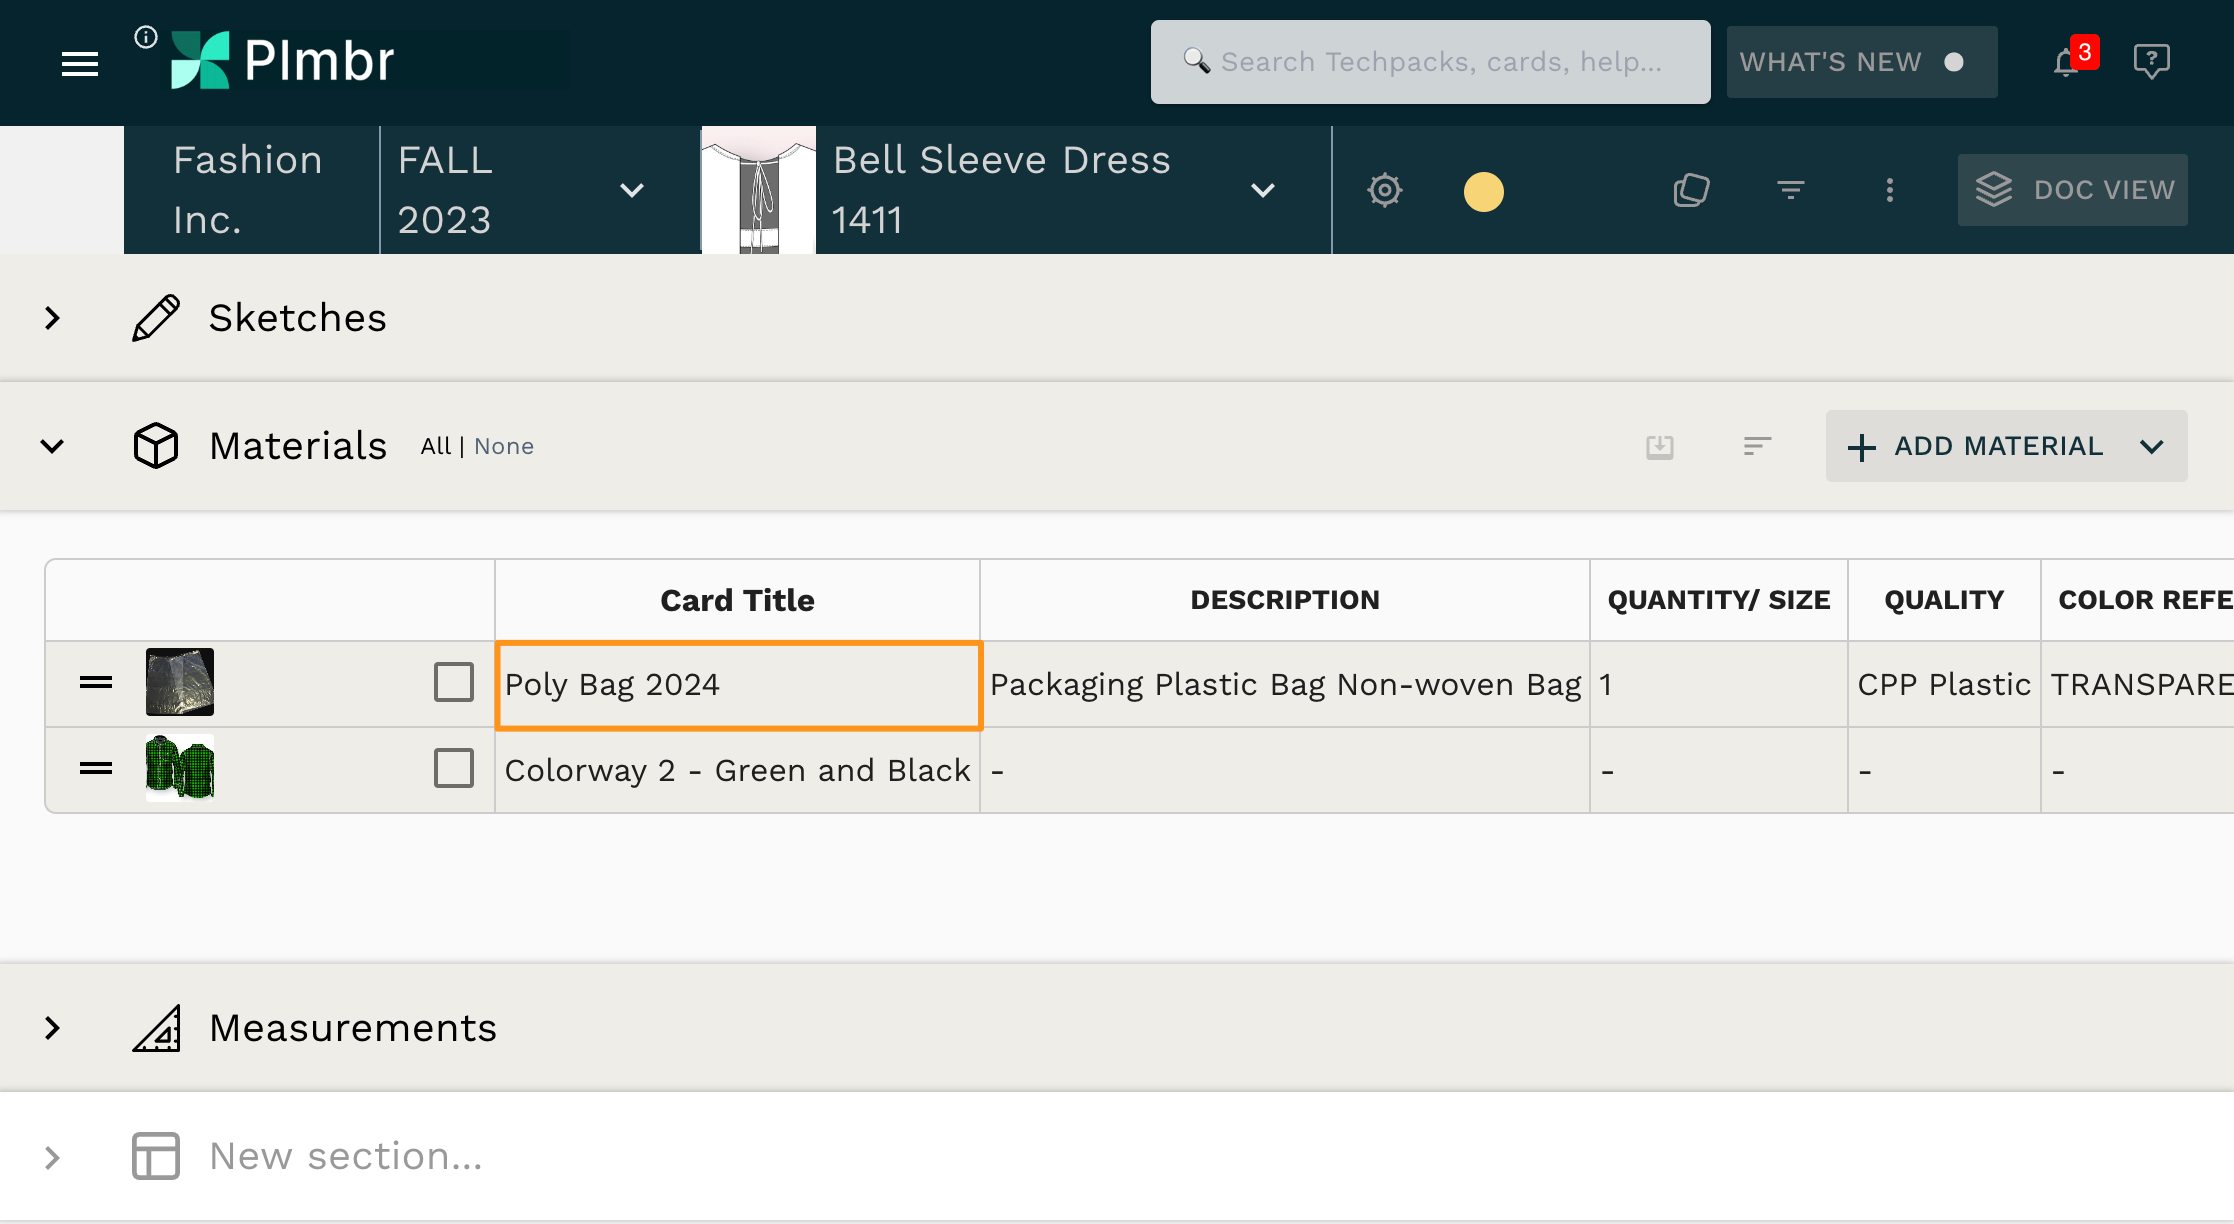This screenshot has width=2234, height=1224.
Task: Open the help chat icon
Action: click(x=2151, y=62)
